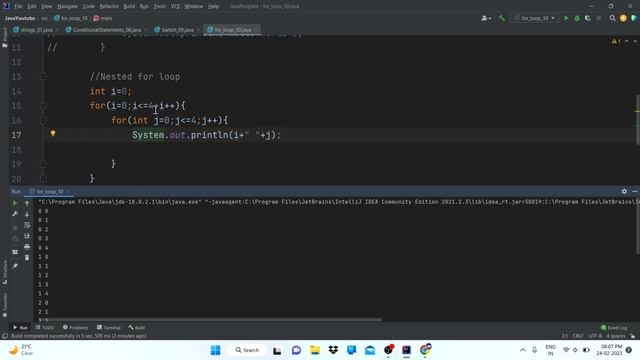Viewport: 640px width, 360px height.
Task: Open Event Log in status bar
Action: [614, 327]
